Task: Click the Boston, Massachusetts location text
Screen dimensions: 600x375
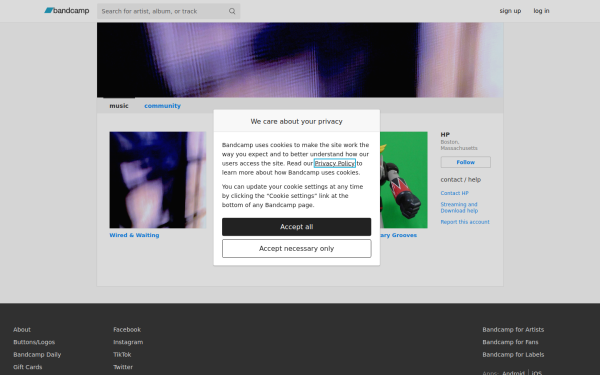Action: (459, 145)
